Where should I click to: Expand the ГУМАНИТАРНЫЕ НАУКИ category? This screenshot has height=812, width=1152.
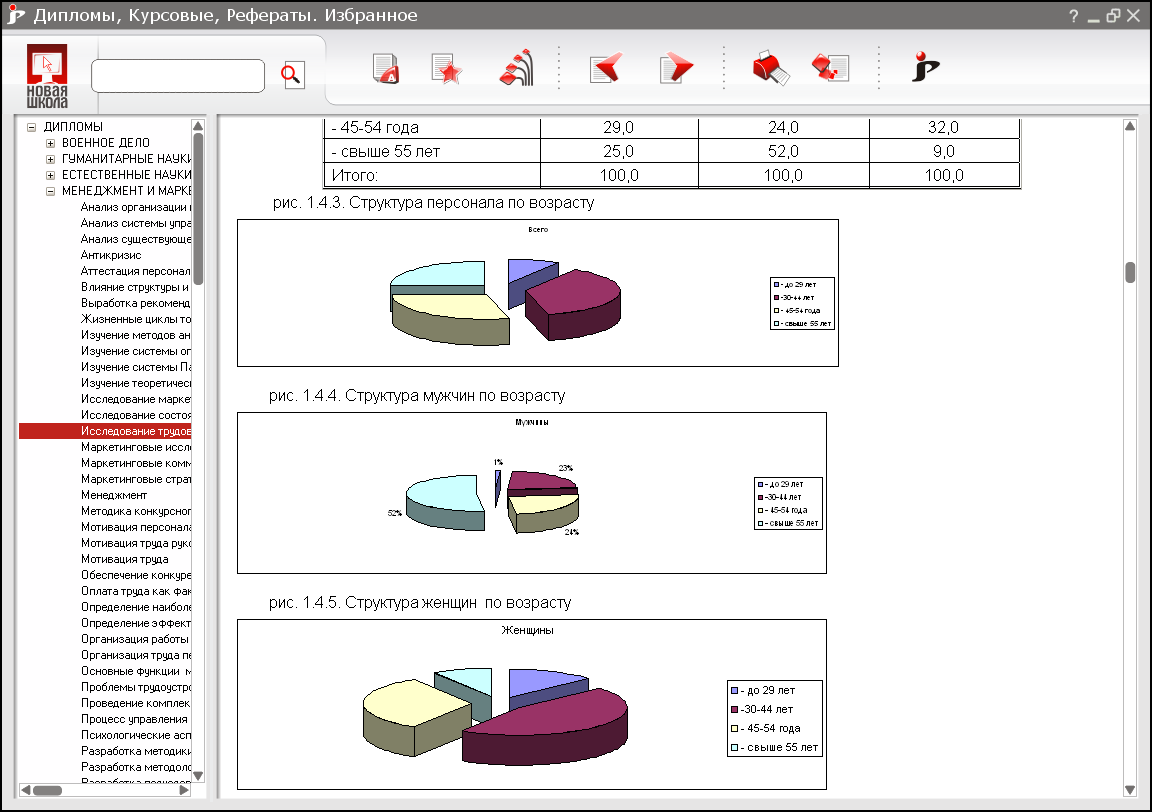[x=50, y=159]
